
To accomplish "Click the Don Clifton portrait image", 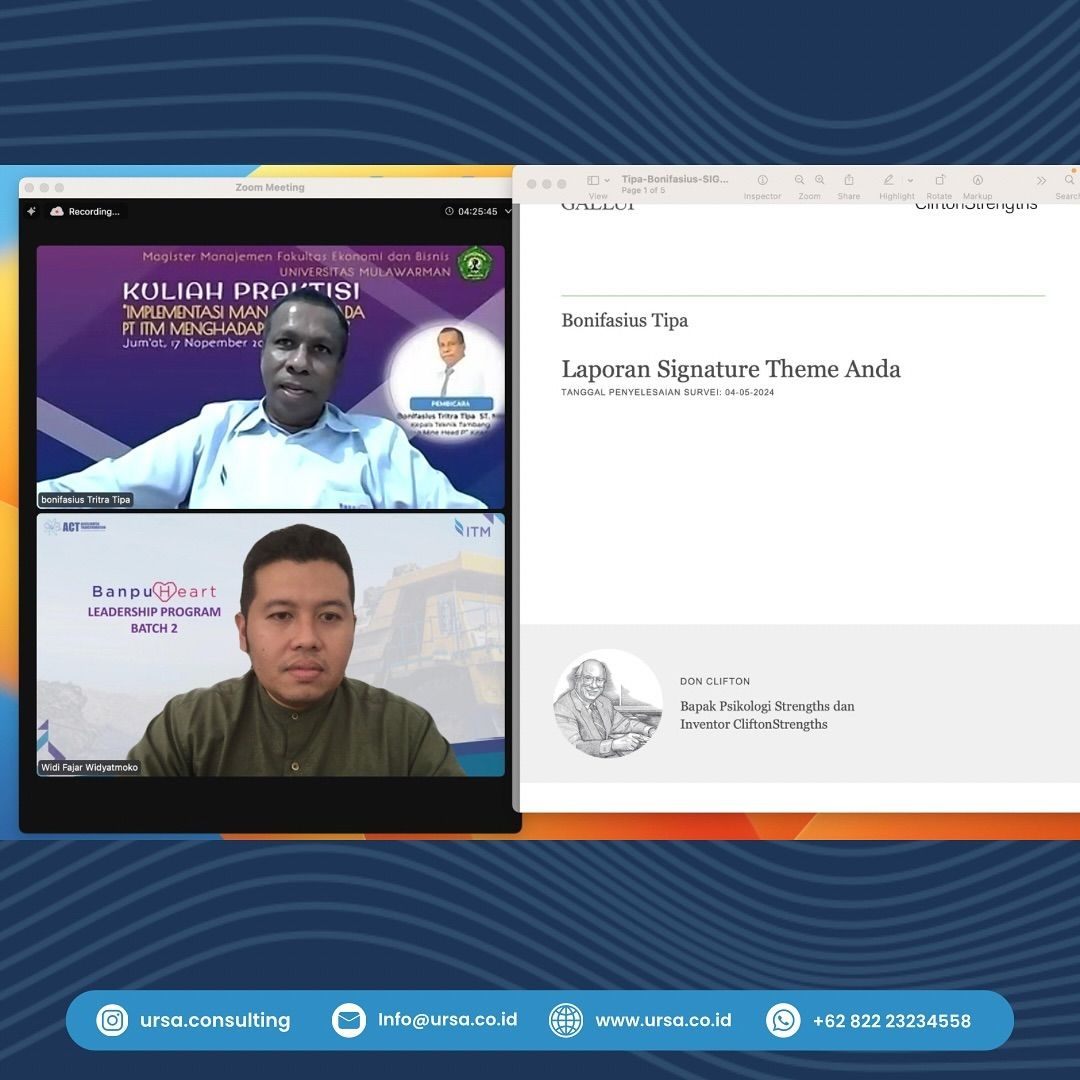I will pyautogui.click(x=607, y=703).
